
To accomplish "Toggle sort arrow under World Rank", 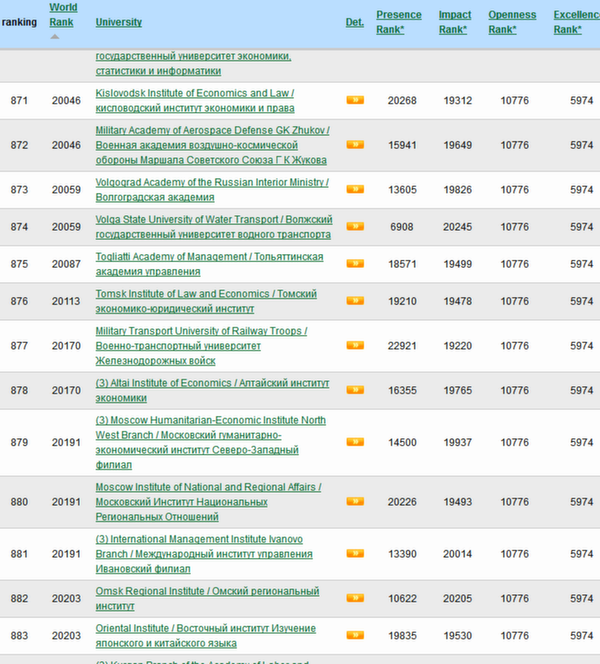I will tap(55, 37).
